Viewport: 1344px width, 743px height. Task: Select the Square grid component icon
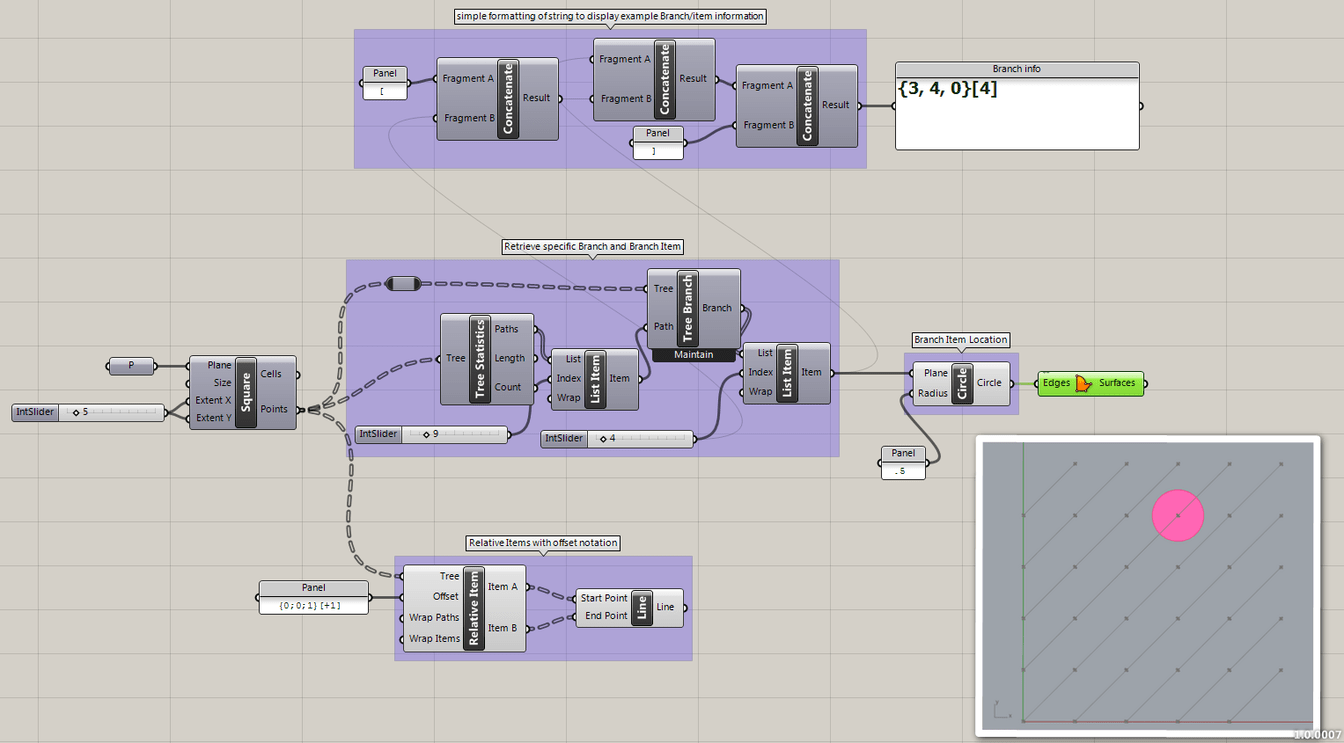click(244, 392)
